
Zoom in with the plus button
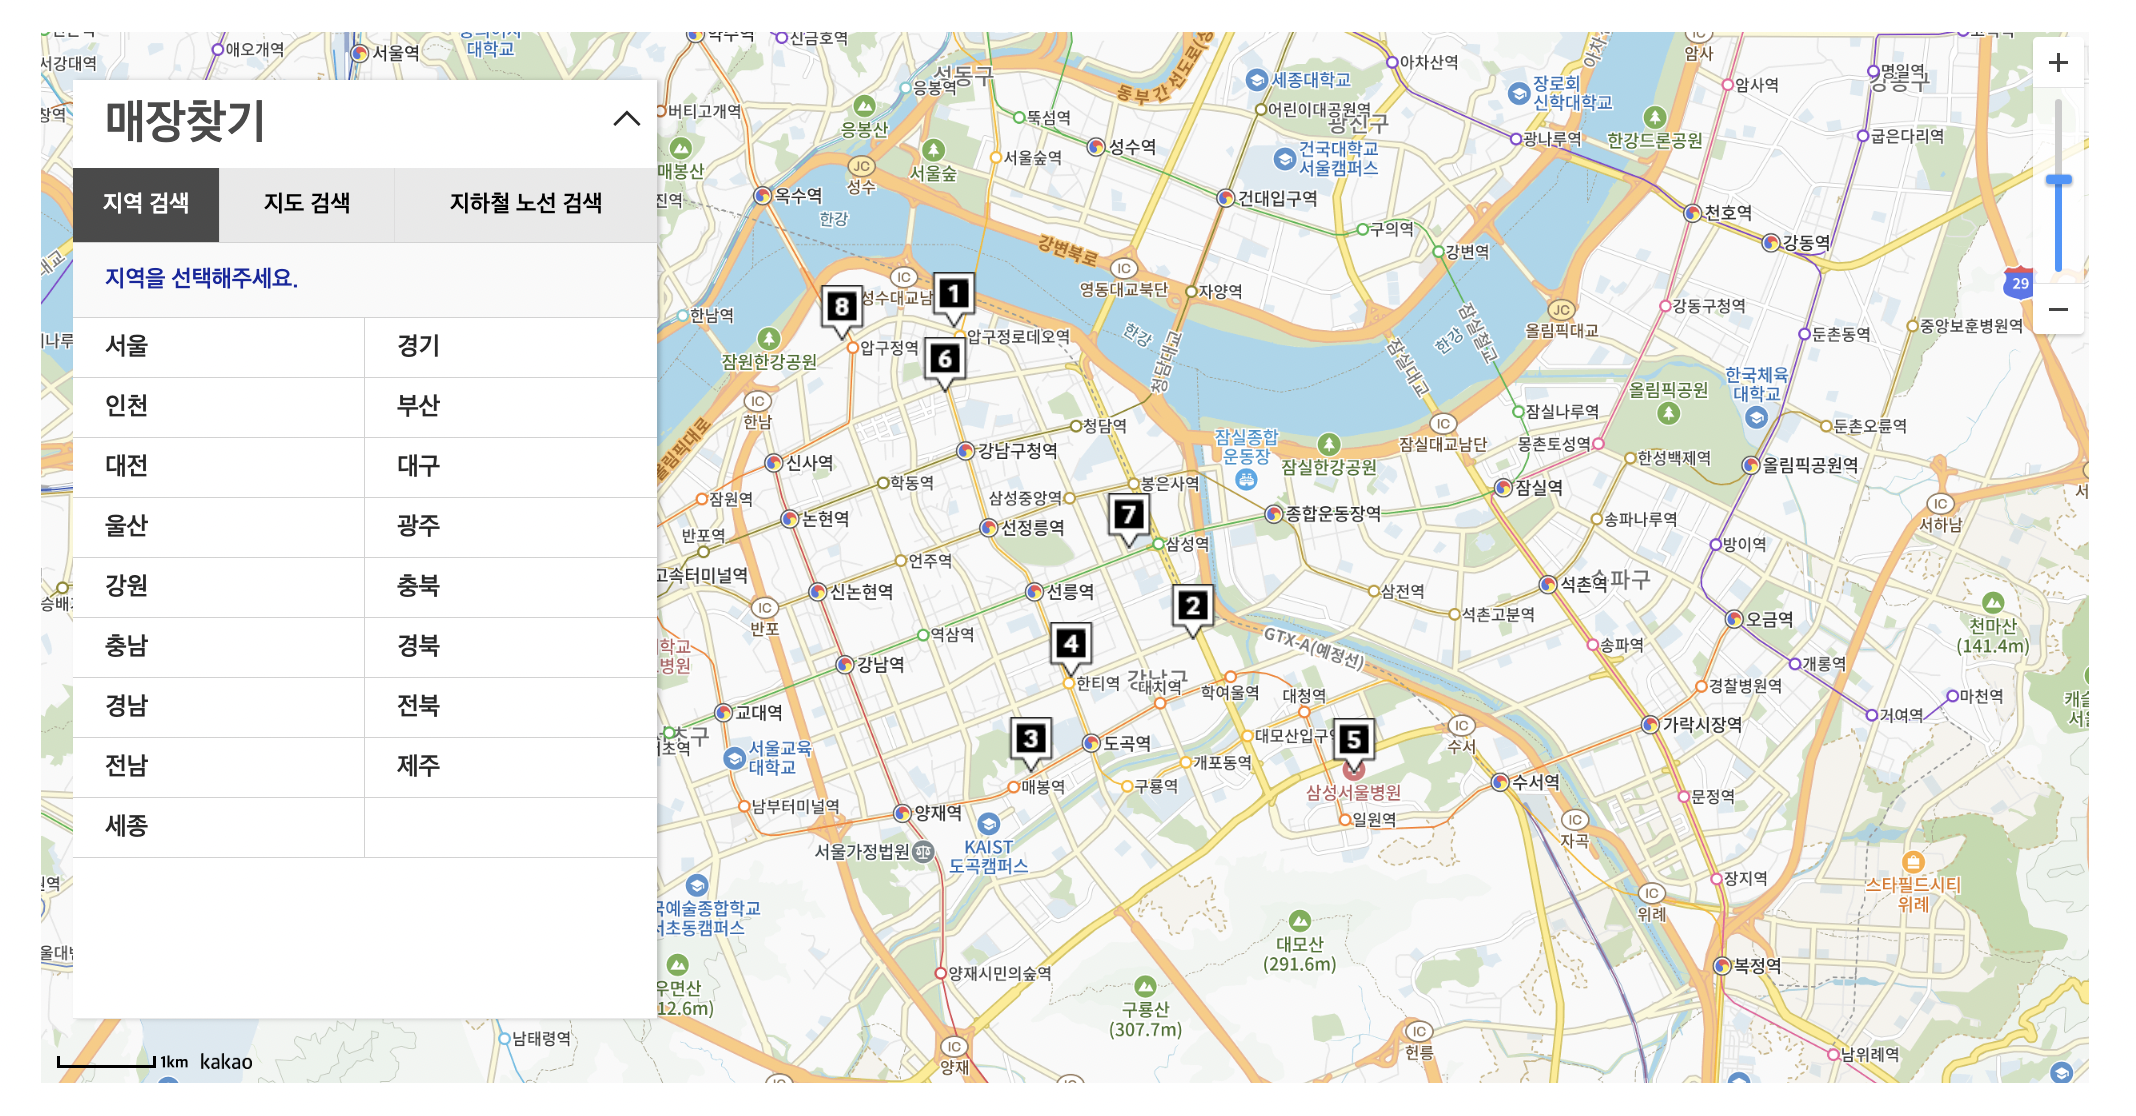2058,63
